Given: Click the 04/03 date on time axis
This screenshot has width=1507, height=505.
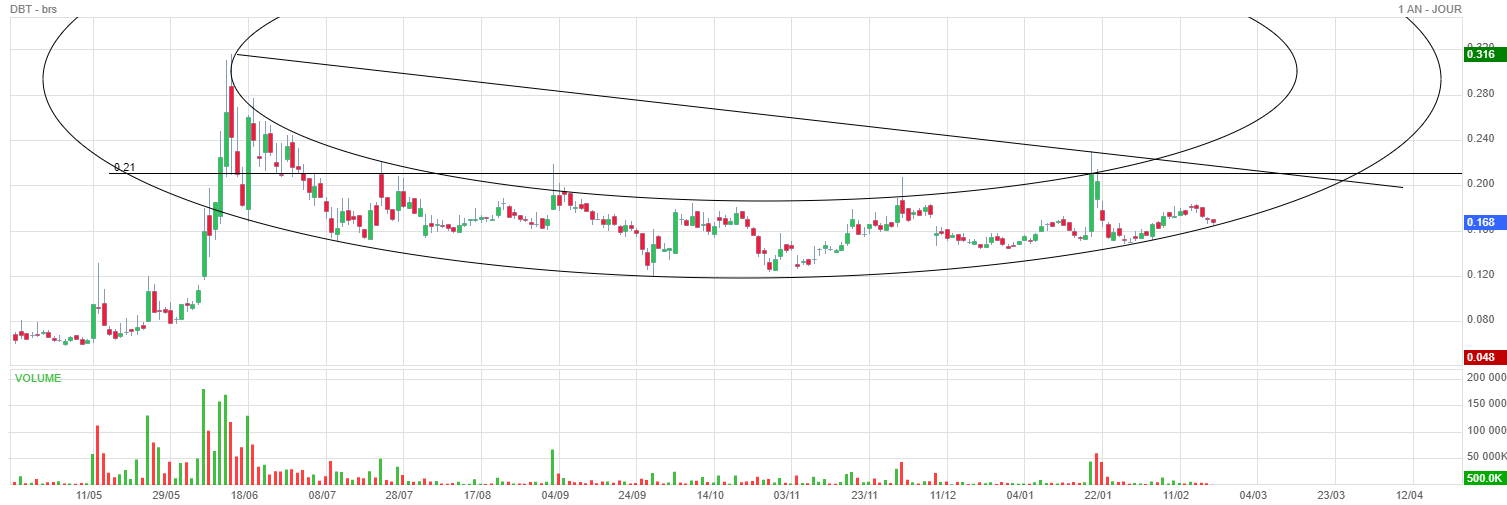Looking at the screenshot, I should coord(1254,495).
